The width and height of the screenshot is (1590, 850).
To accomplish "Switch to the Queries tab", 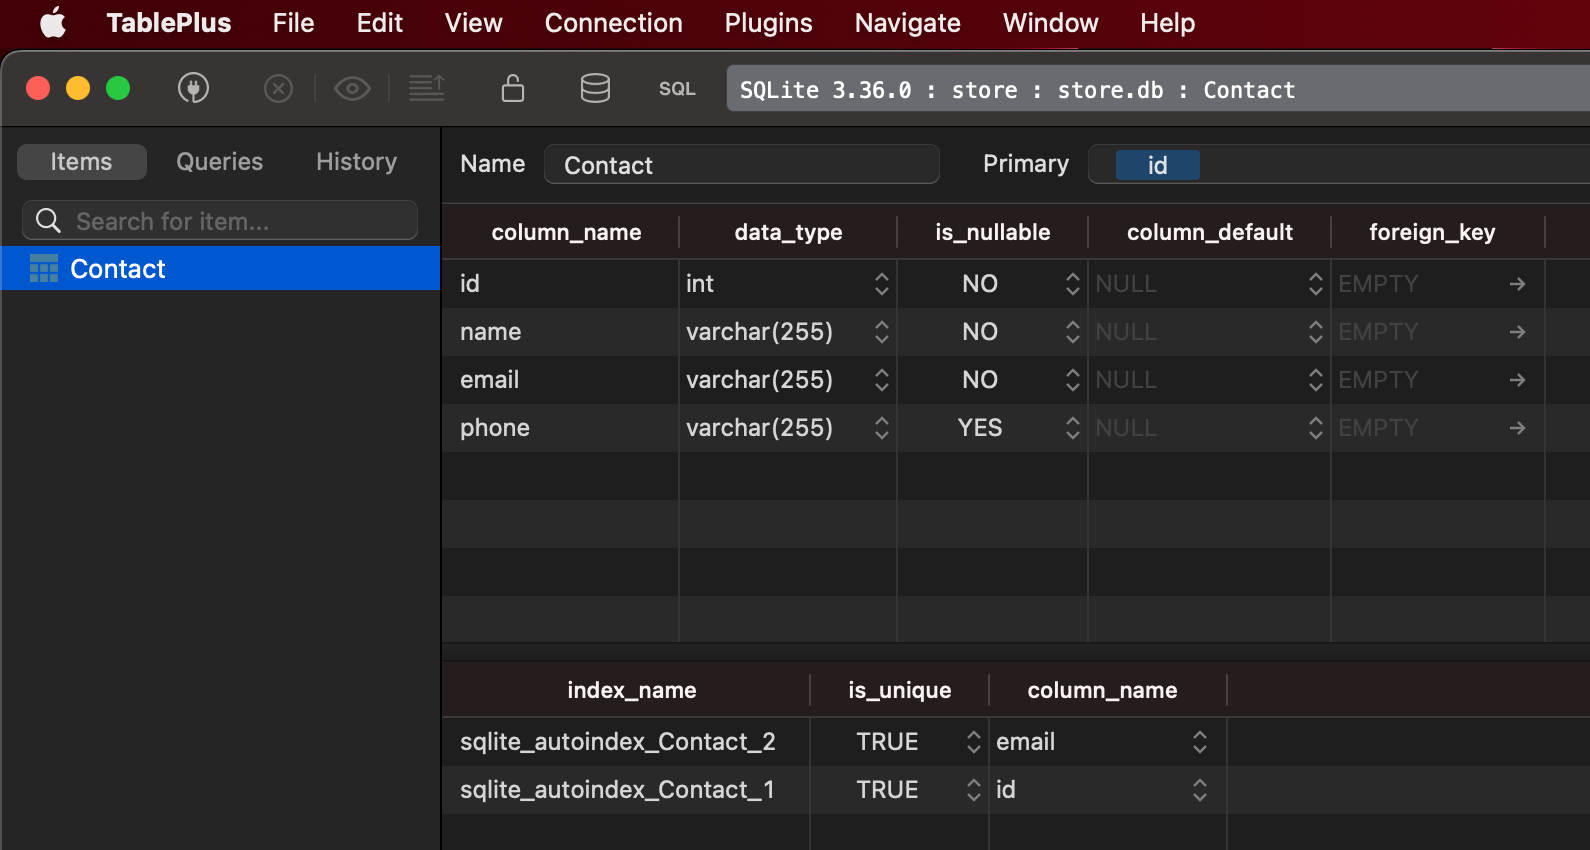I will click(x=219, y=162).
